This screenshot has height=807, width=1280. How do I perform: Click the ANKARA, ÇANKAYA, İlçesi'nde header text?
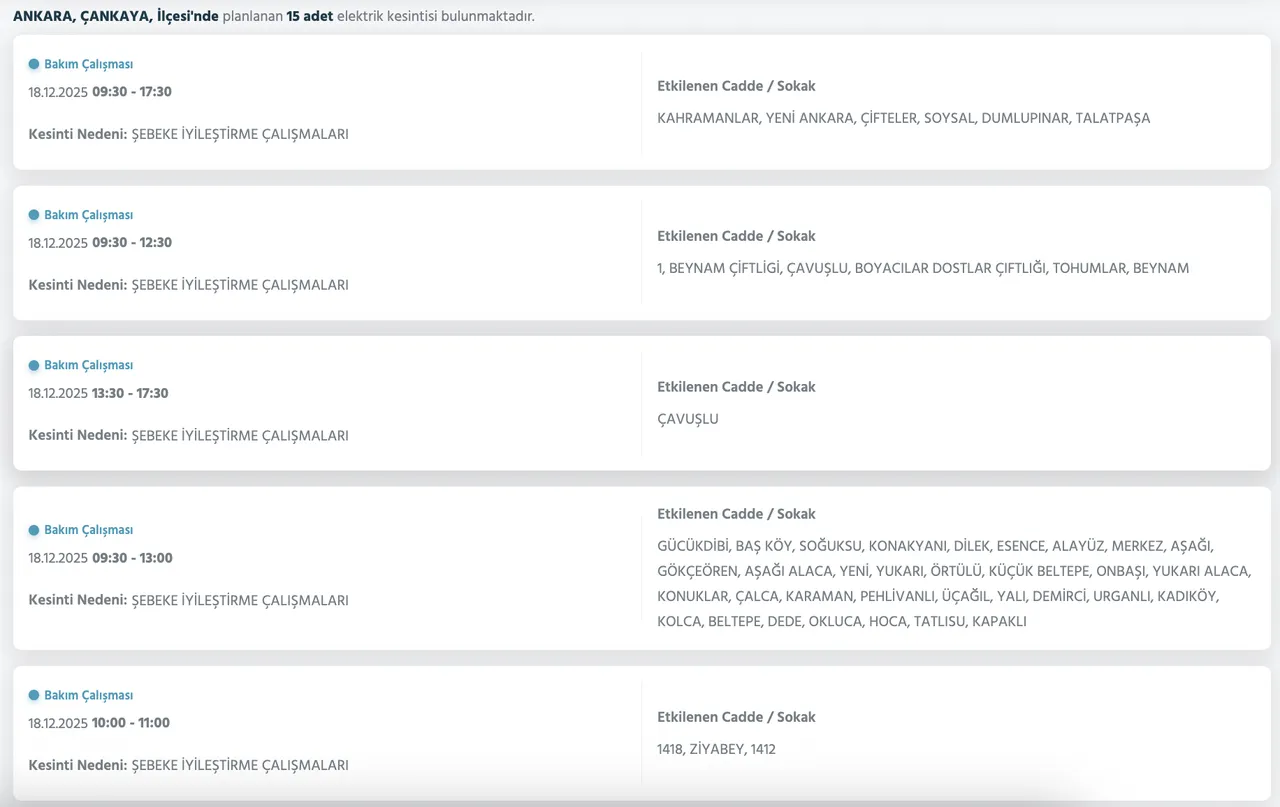(115, 16)
